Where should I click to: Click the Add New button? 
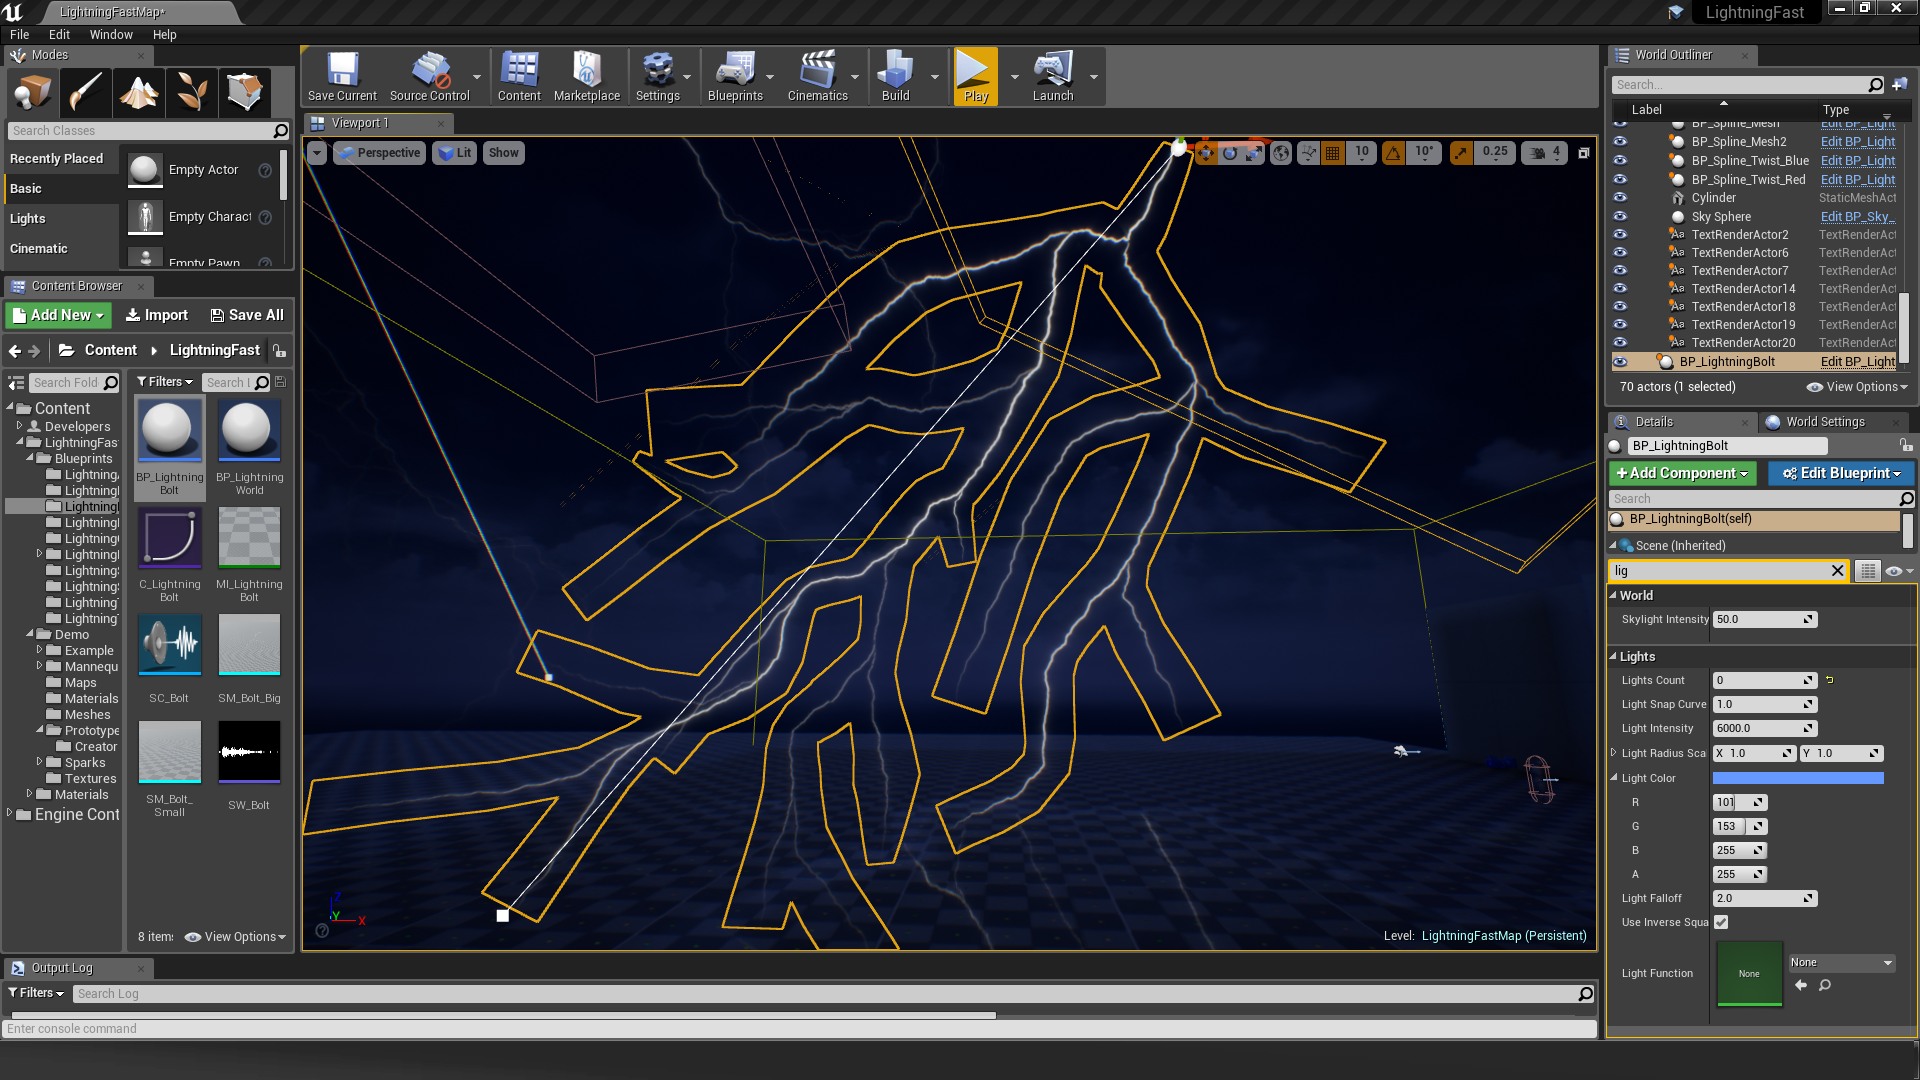point(59,315)
